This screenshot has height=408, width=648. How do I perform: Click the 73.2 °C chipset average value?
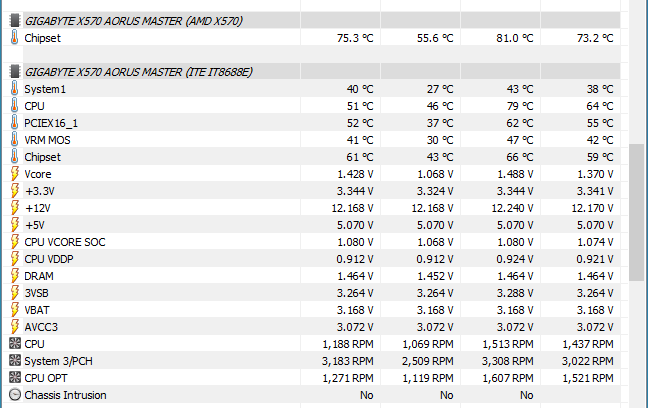[595, 38]
